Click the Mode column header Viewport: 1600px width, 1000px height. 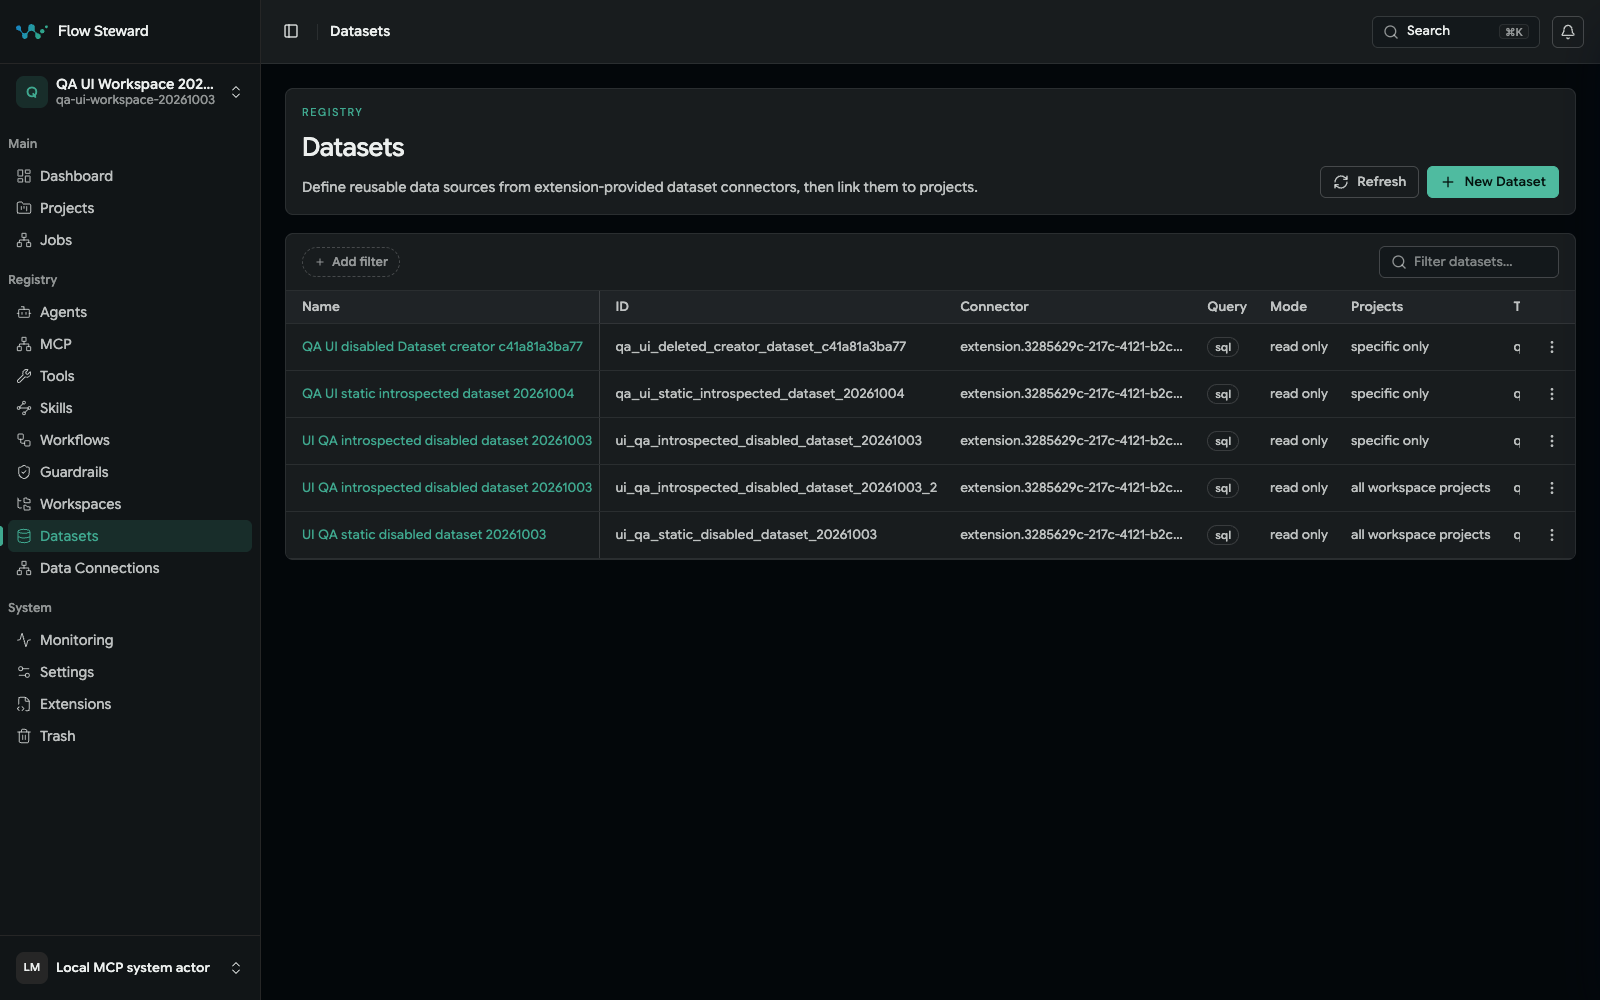pos(1288,307)
